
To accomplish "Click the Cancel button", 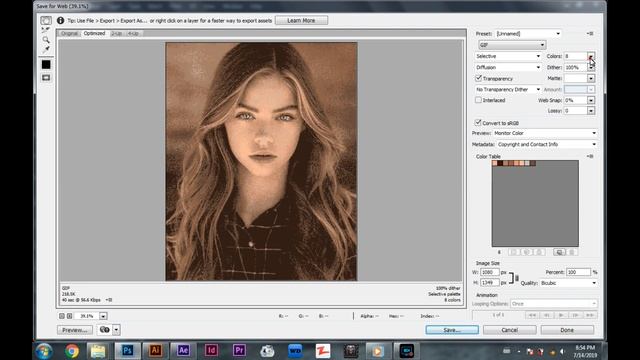I will [509, 330].
